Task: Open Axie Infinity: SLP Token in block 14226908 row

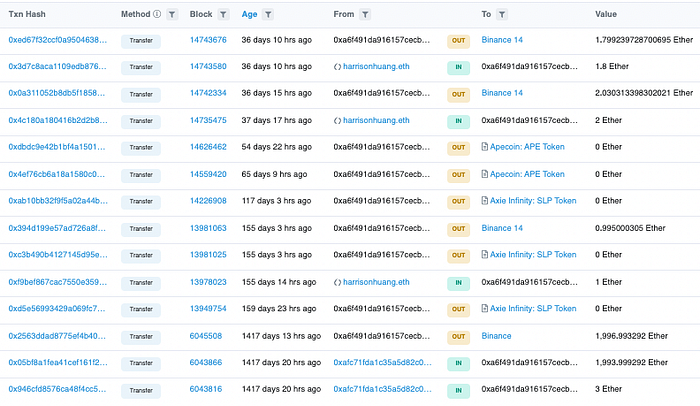Action: point(533,201)
